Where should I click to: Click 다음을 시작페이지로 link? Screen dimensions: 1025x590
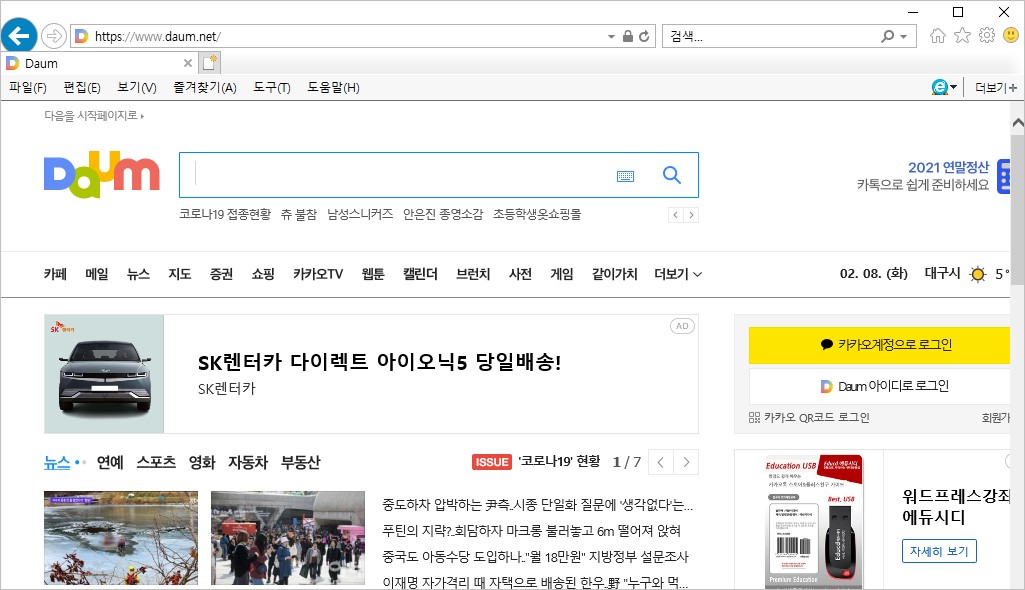pos(94,116)
